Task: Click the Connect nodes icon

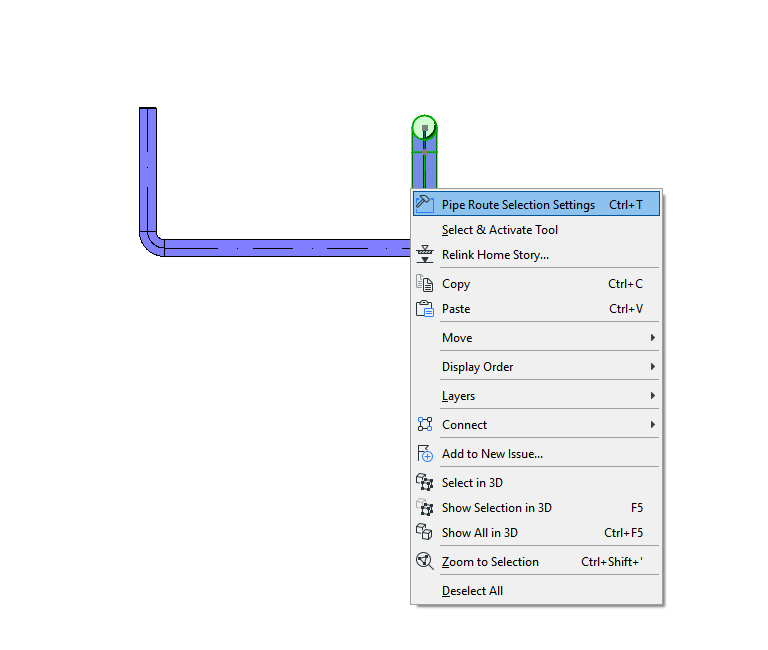Action: [425, 424]
